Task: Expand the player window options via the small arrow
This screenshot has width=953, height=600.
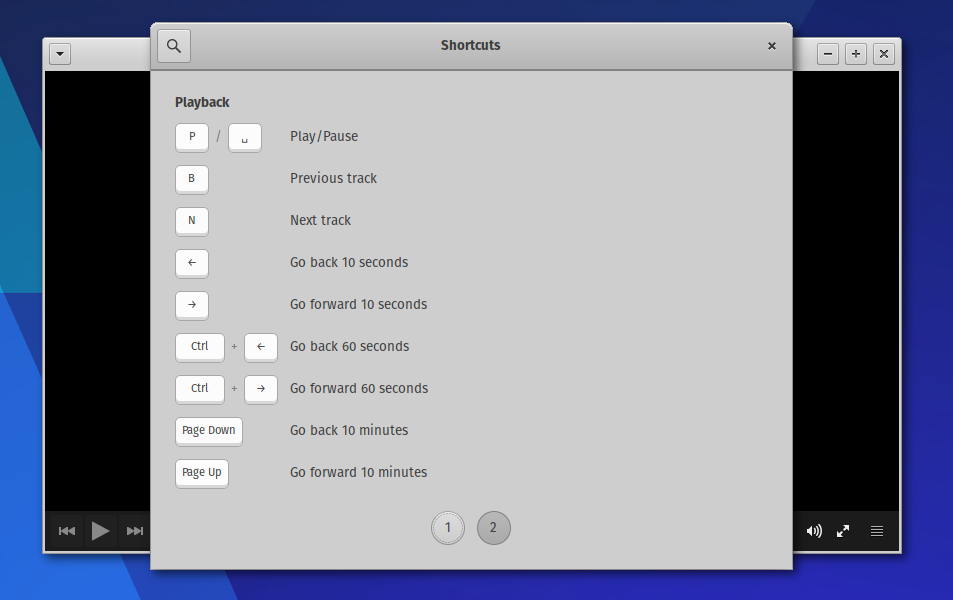Action: click(x=59, y=54)
